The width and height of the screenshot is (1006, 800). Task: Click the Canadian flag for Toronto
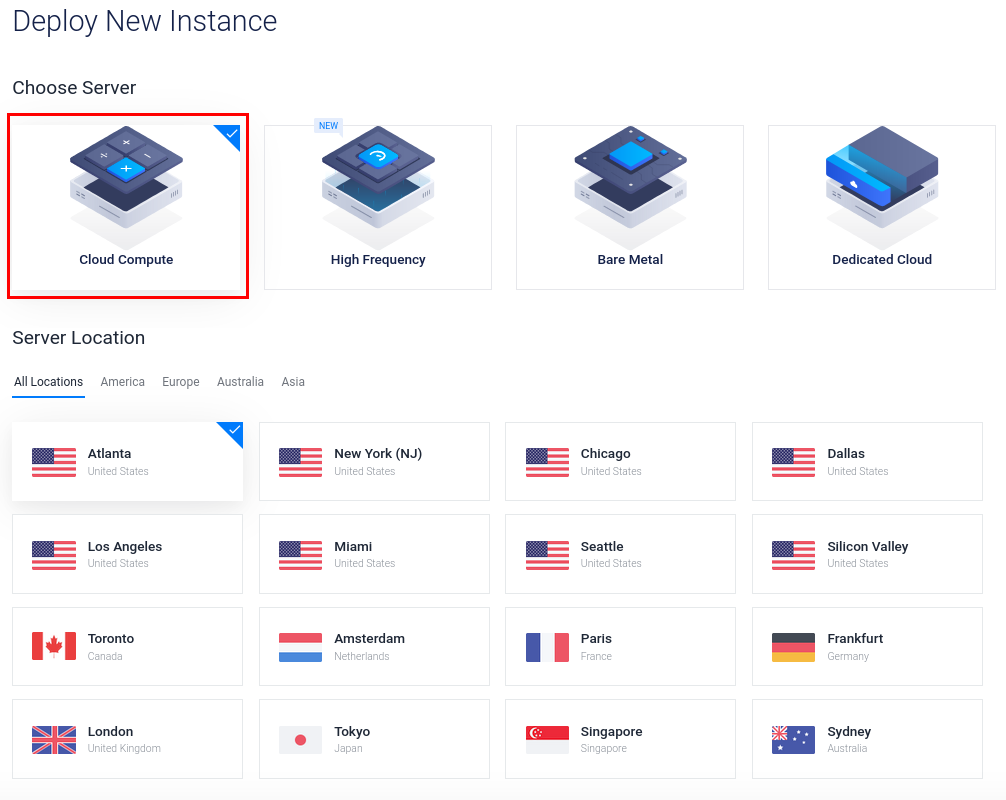tap(53, 646)
